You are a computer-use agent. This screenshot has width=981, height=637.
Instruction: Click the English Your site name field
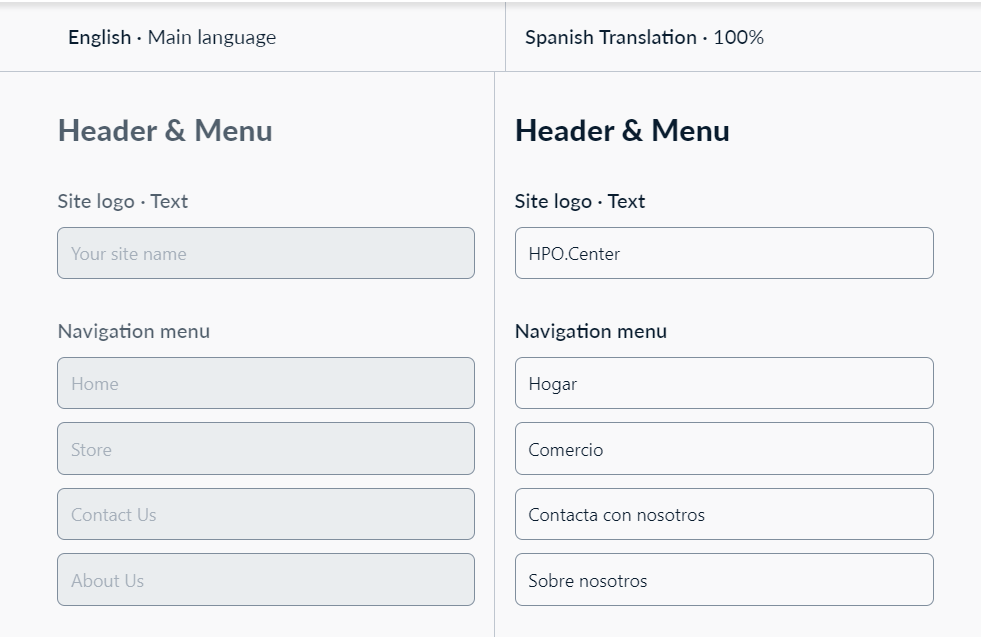coord(266,253)
